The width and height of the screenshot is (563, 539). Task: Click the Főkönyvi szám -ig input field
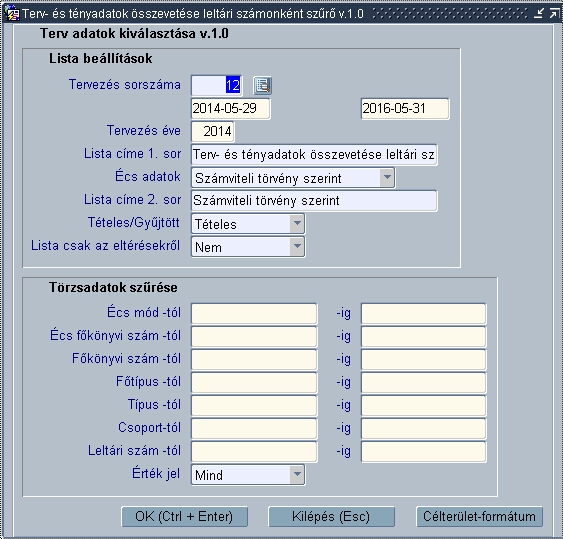pos(424,359)
